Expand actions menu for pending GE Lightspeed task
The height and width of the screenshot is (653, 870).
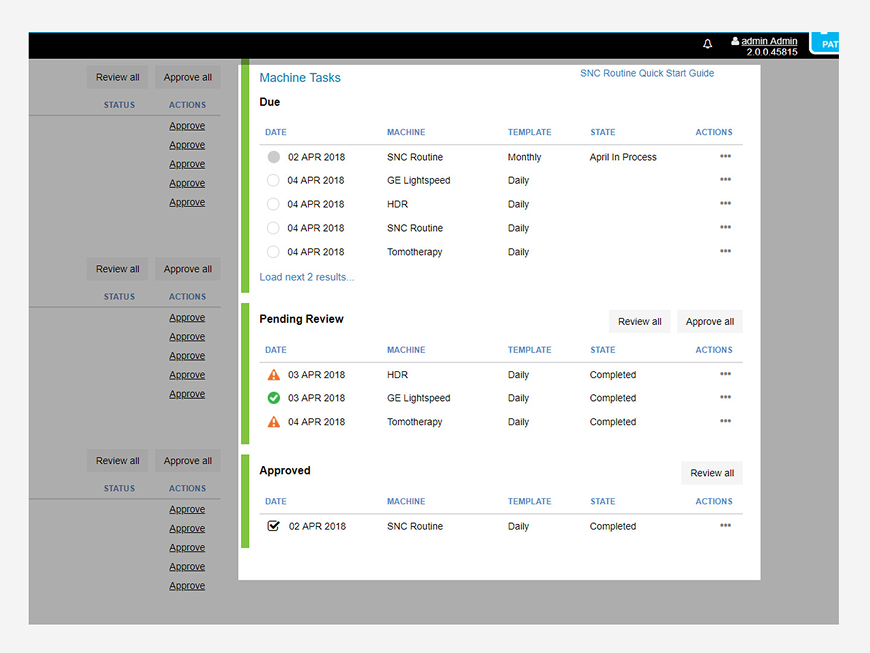click(725, 397)
